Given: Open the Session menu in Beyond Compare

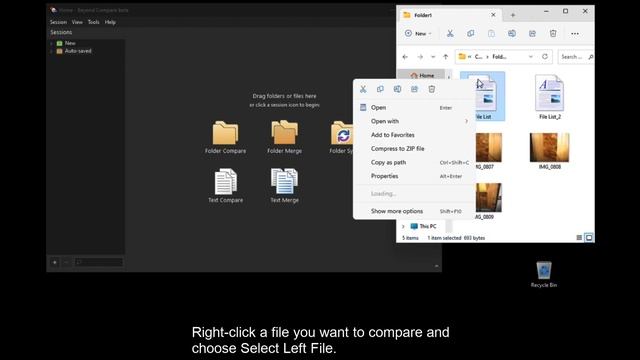Looking at the screenshot, I should tap(58, 22).
